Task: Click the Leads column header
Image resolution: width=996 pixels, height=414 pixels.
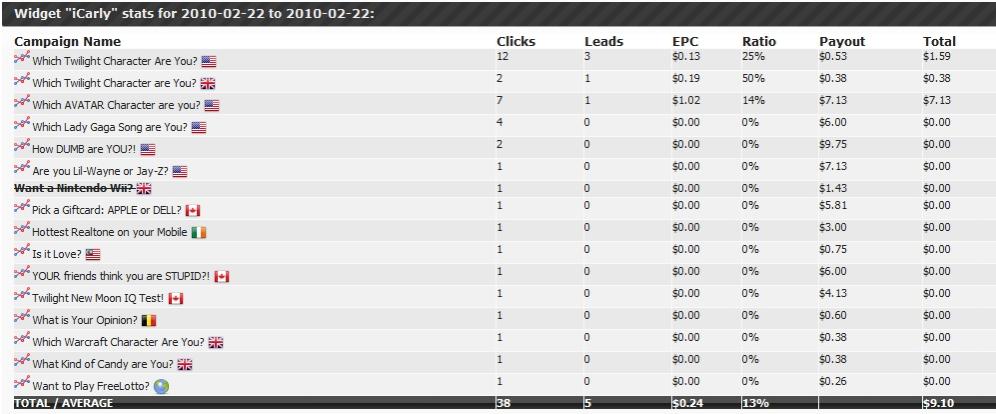Action: pos(604,41)
